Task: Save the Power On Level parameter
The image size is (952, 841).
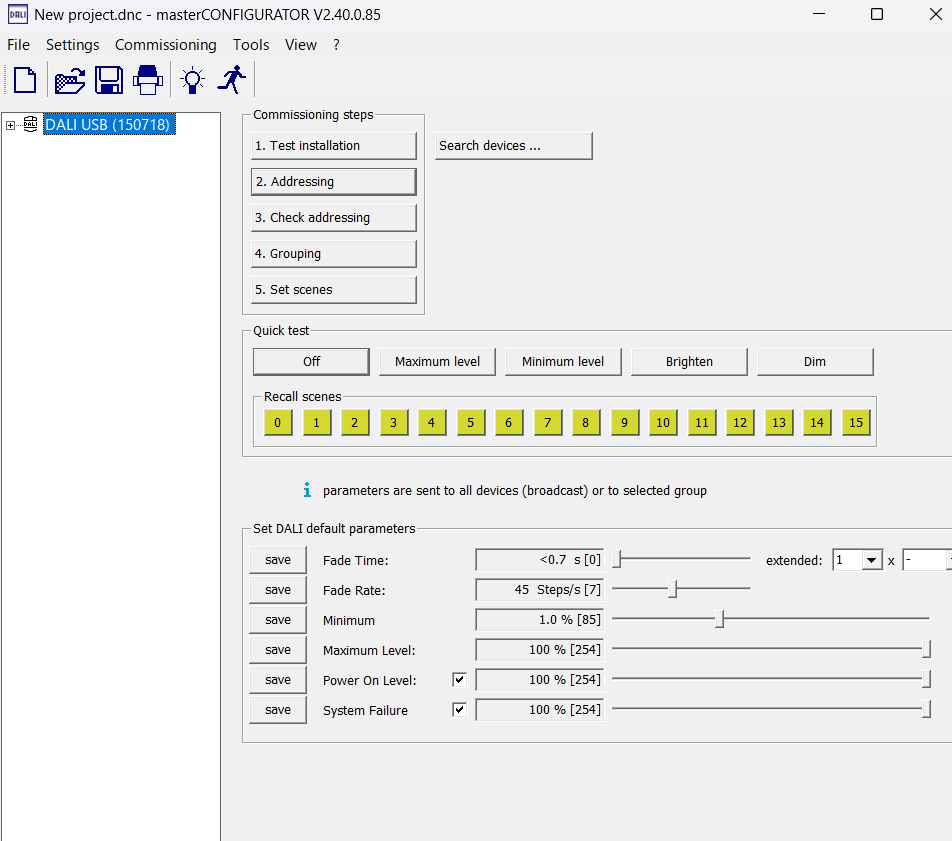Action: coord(278,680)
